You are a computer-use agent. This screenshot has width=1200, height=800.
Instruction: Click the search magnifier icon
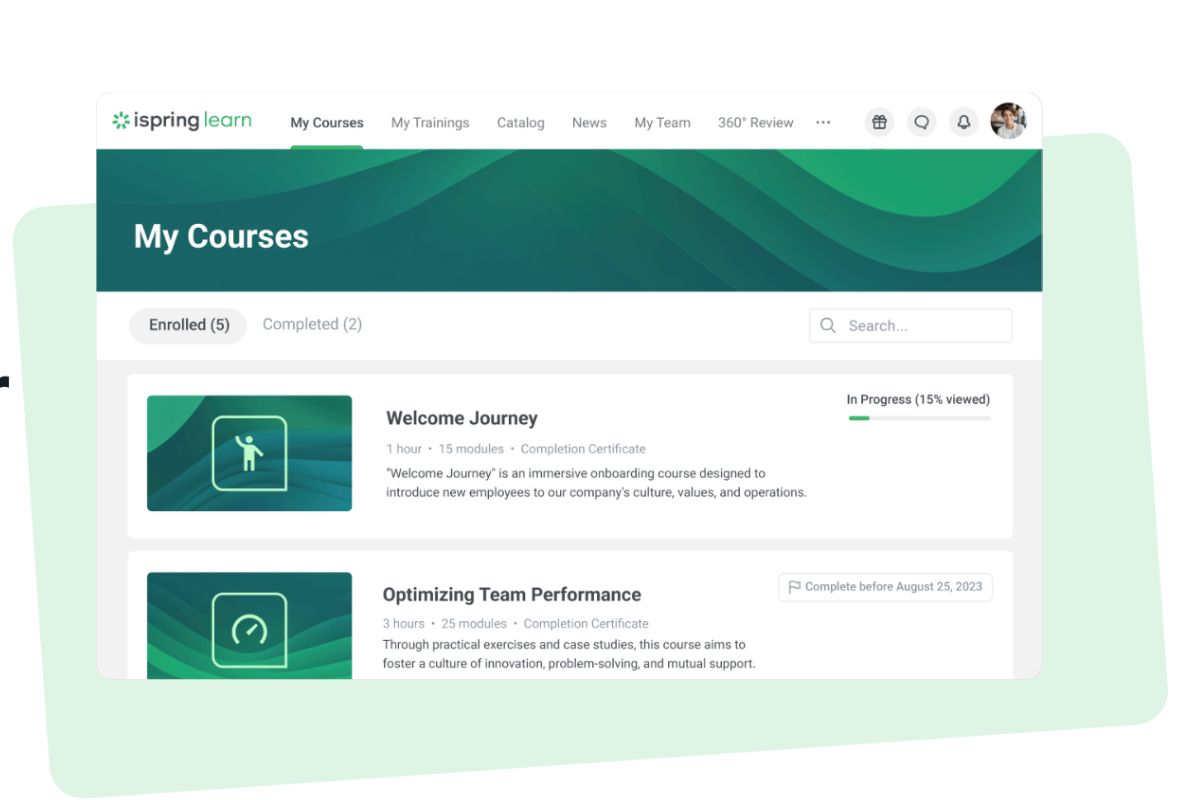click(828, 325)
